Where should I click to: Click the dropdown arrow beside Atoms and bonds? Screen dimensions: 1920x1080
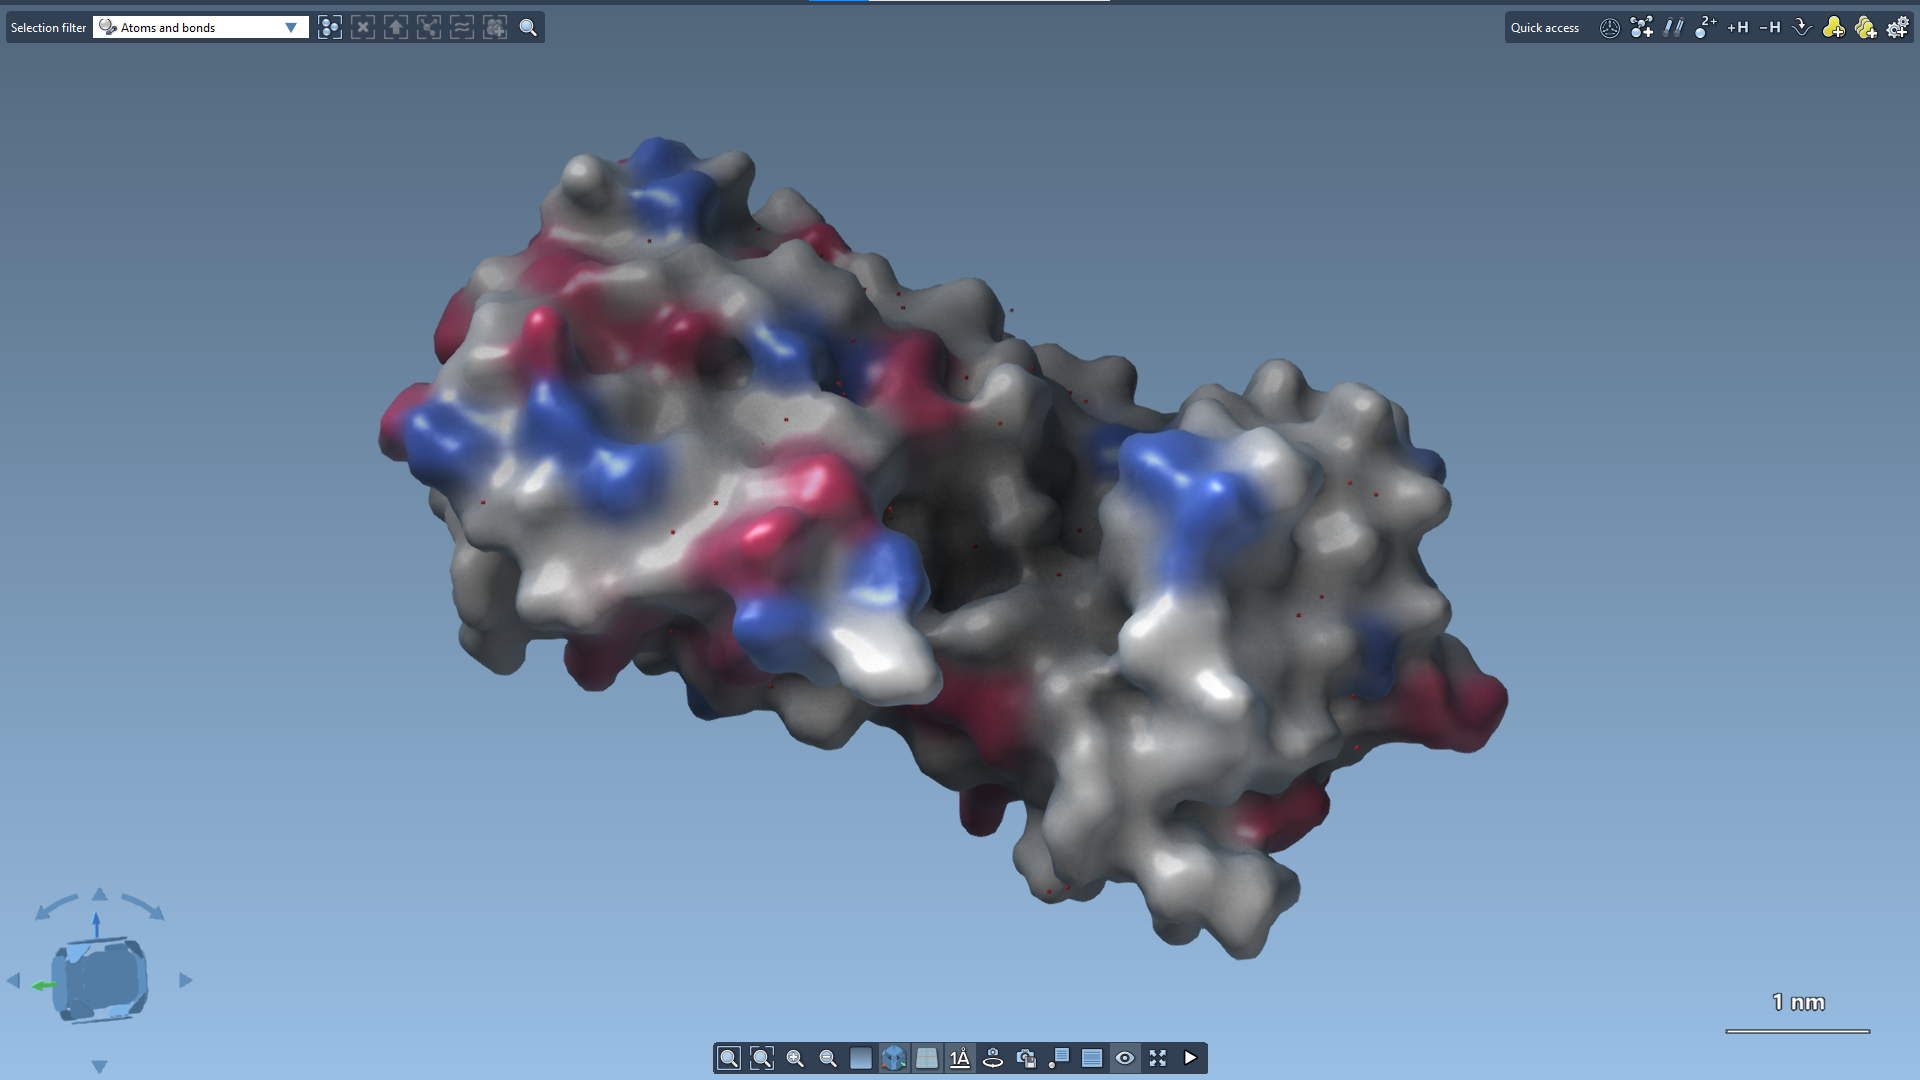290,27
